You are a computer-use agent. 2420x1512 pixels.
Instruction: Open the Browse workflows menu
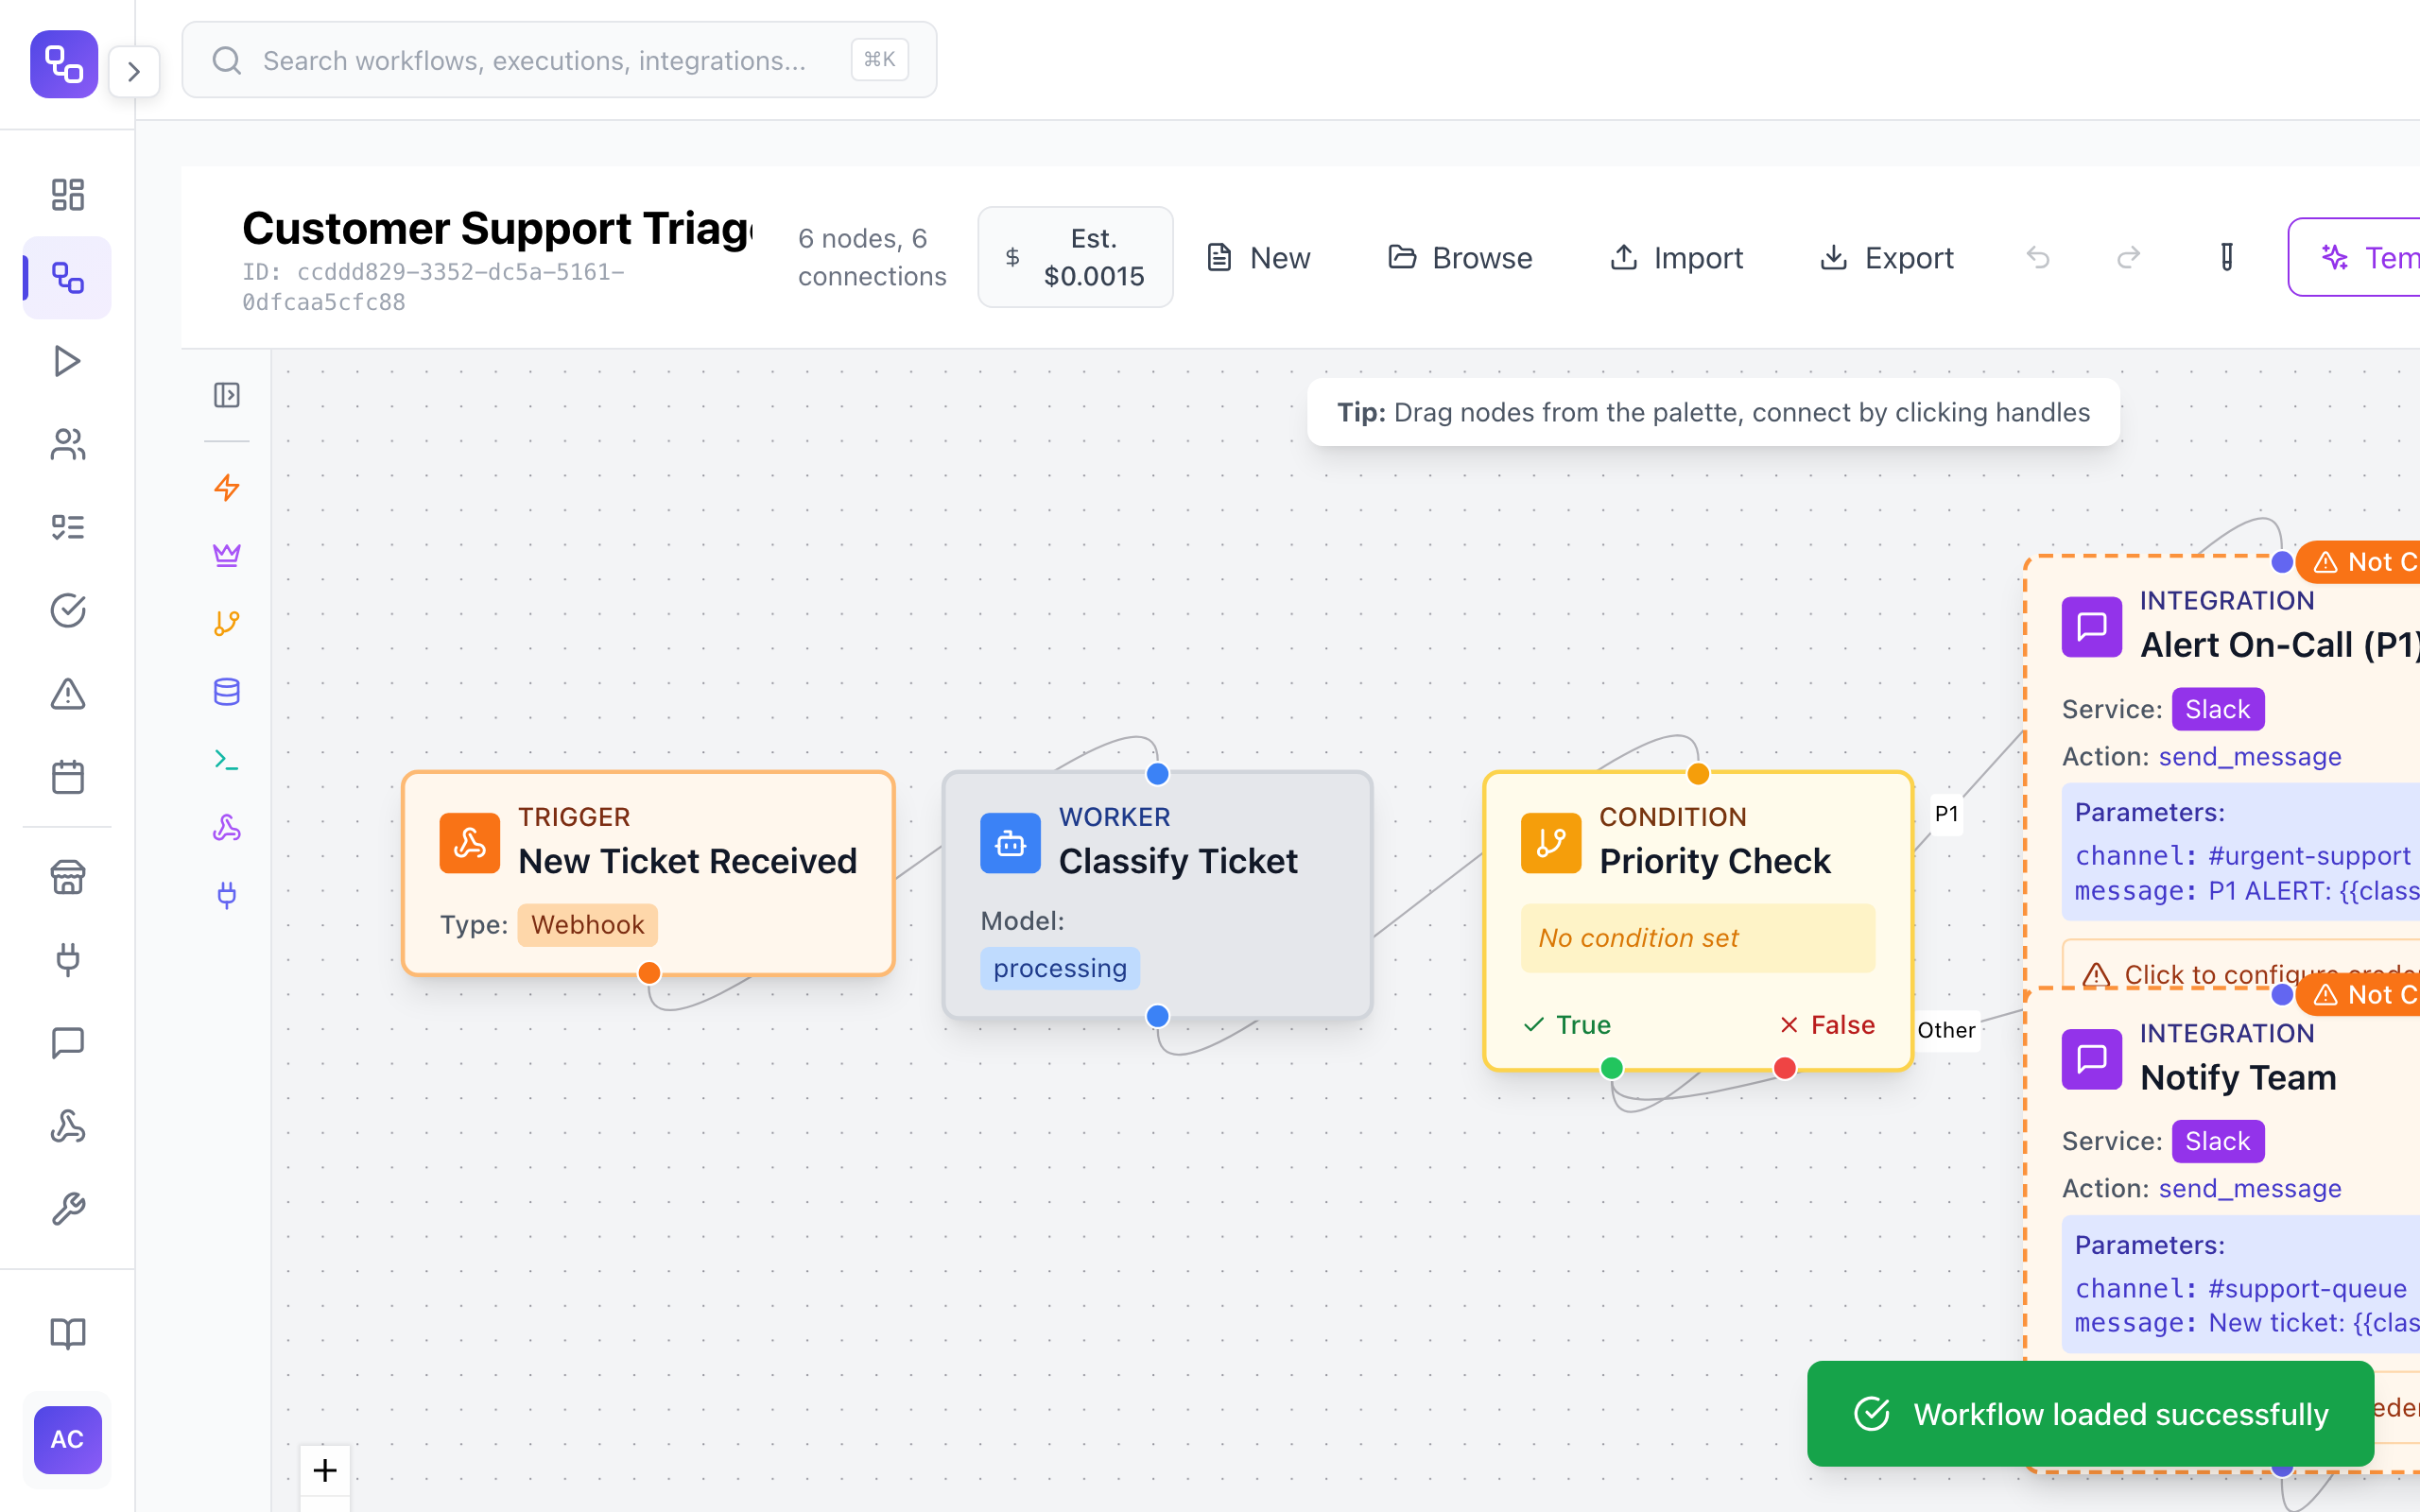(x=1460, y=257)
